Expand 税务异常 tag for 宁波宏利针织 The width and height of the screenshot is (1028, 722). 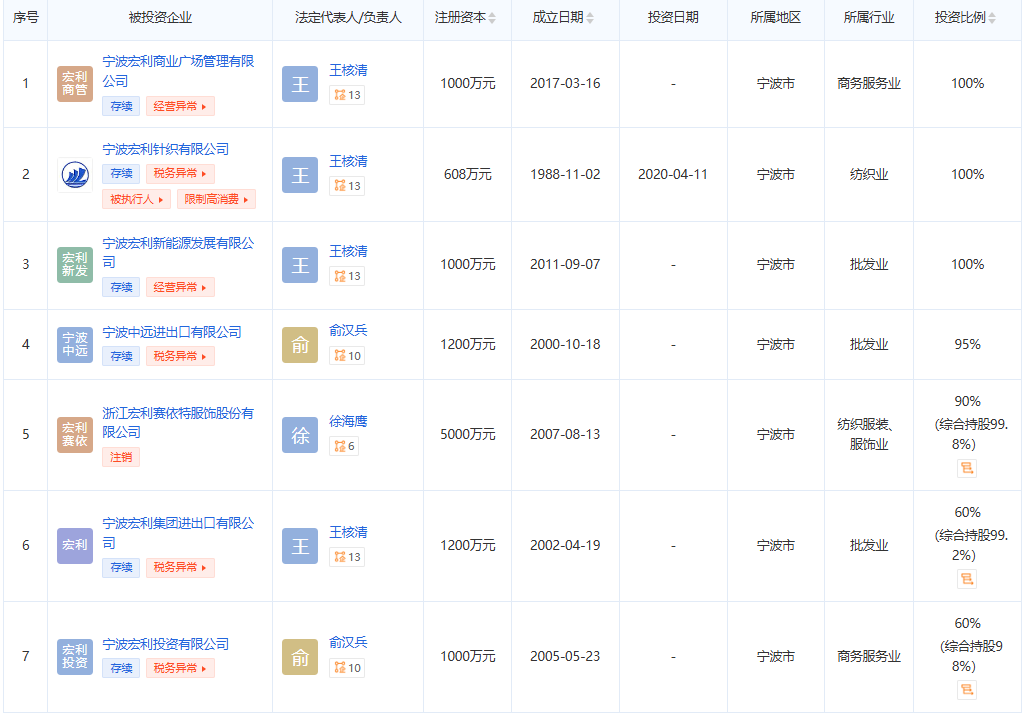(180, 174)
